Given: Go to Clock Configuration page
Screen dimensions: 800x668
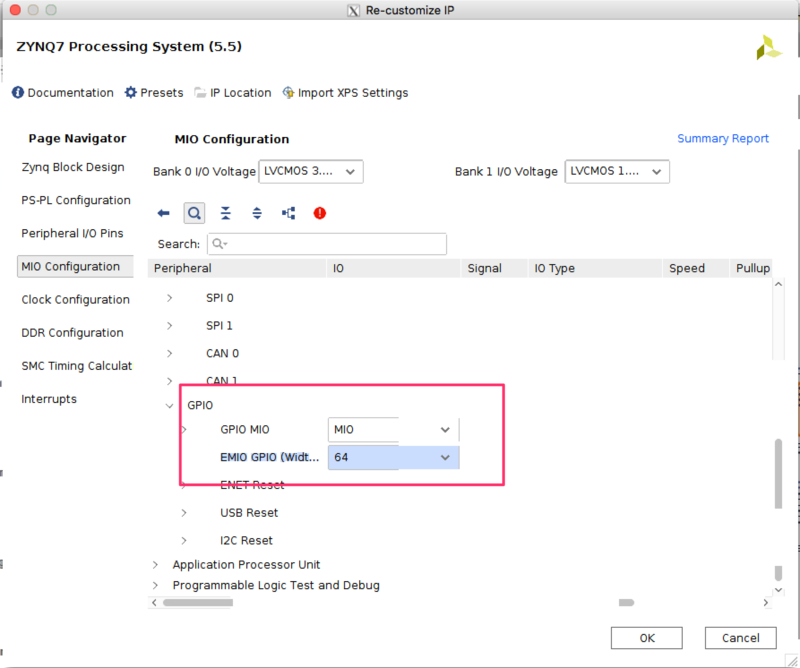Looking at the screenshot, I should (76, 300).
